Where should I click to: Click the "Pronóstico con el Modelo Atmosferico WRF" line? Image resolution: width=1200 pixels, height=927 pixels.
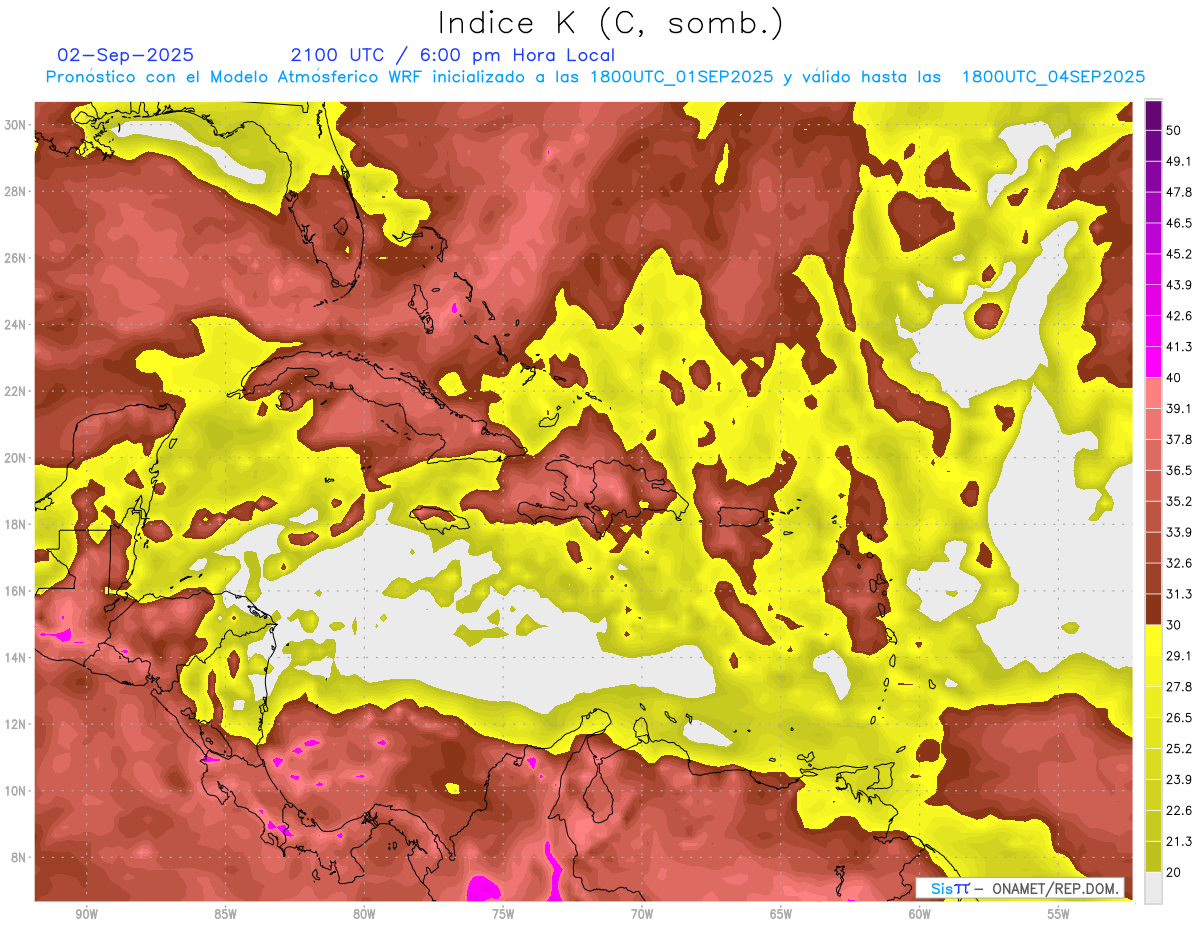pyautogui.click(x=595, y=77)
